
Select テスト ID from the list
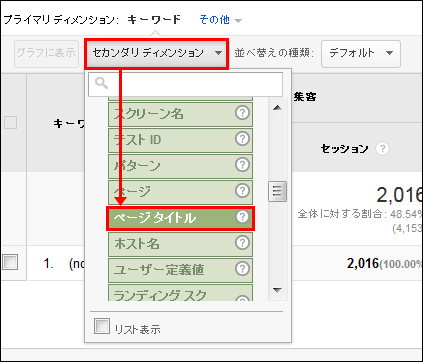[180, 140]
